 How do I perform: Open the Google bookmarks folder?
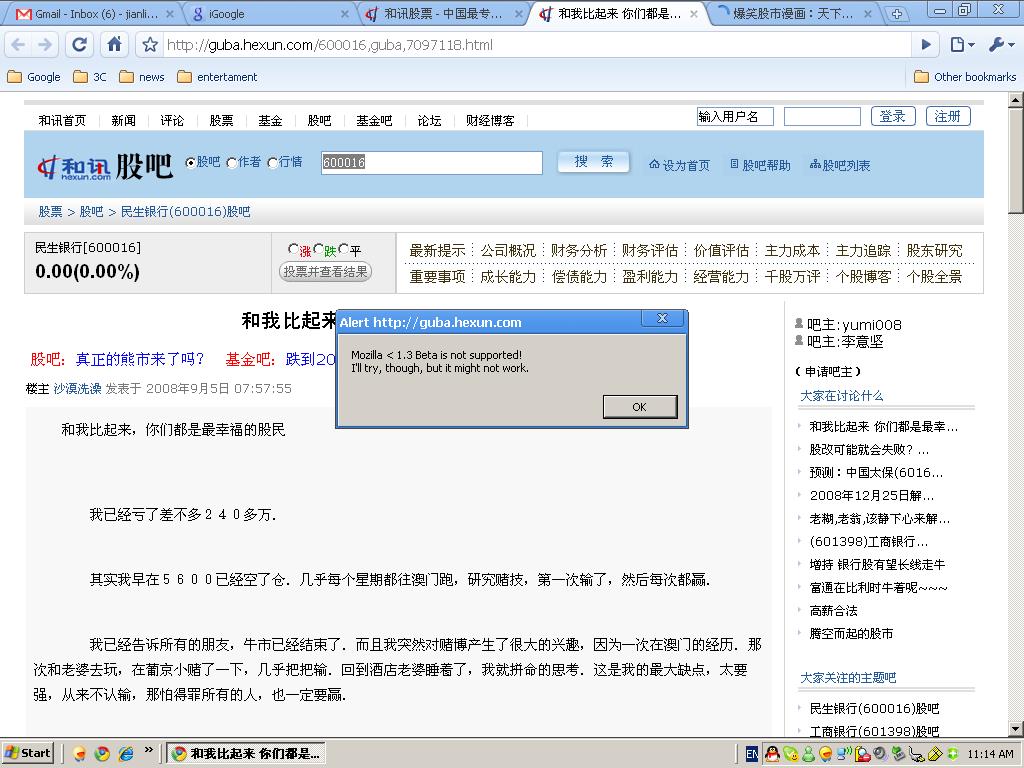(34, 77)
